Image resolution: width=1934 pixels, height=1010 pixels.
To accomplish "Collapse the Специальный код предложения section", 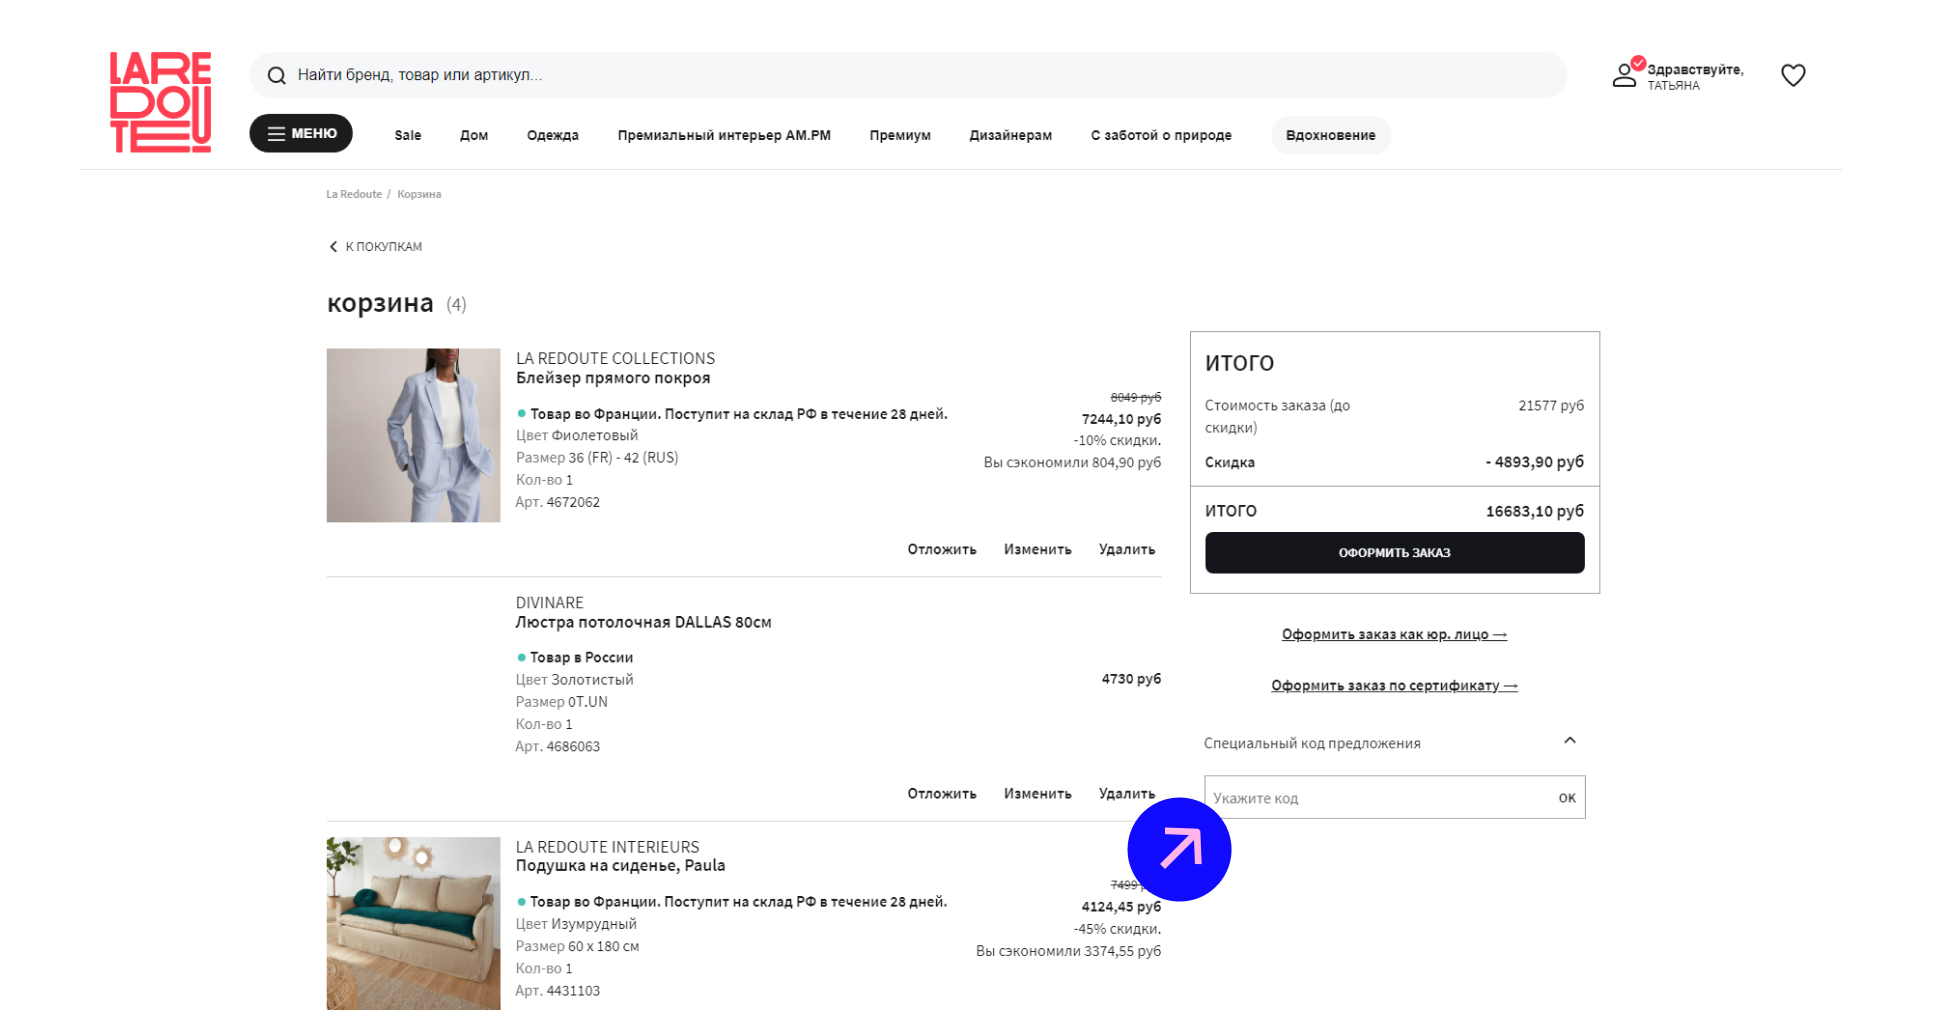I will point(1570,741).
